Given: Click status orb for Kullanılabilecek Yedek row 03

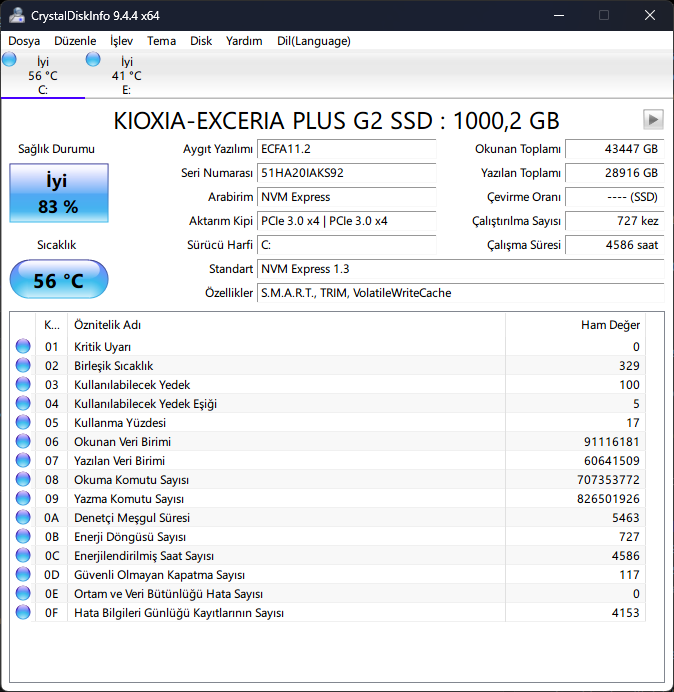Looking at the screenshot, I should click(23, 384).
